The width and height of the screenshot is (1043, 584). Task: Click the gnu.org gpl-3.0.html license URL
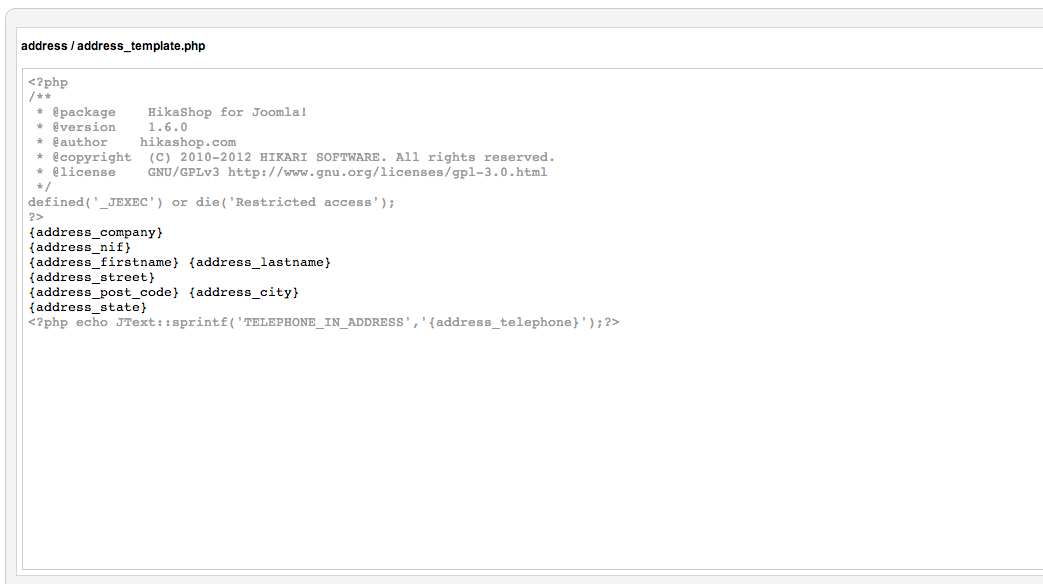click(388, 172)
